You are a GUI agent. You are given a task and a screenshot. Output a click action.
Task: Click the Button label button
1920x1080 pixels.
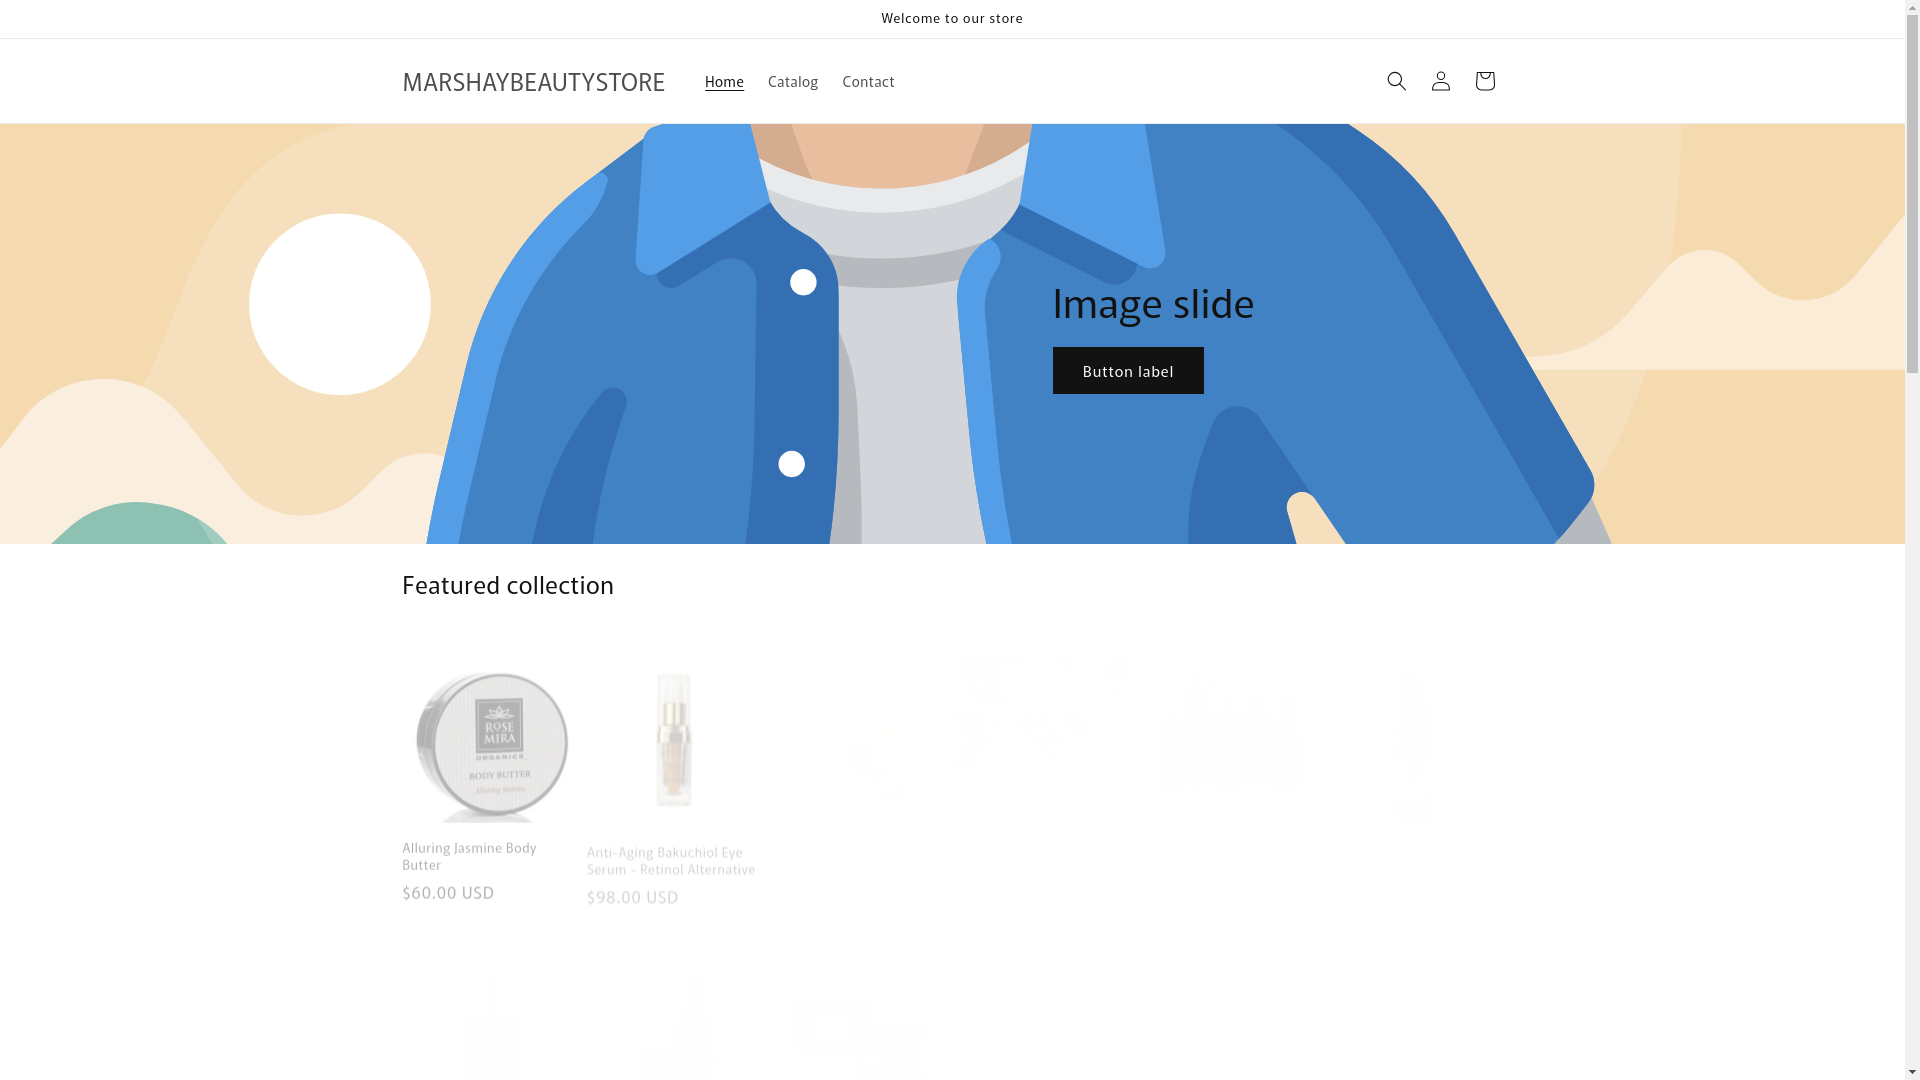[1128, 371]
